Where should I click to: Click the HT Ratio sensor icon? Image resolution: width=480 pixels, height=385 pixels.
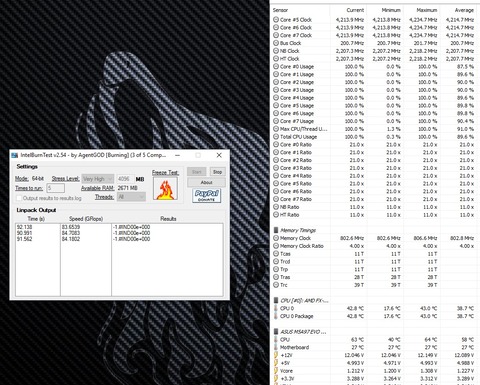click(276, 215)
